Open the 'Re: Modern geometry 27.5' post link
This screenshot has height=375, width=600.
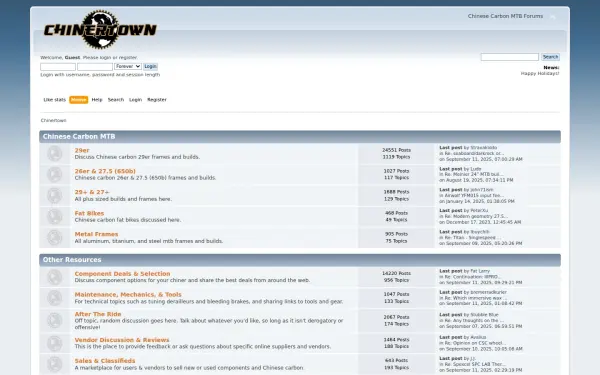[476, 217]
